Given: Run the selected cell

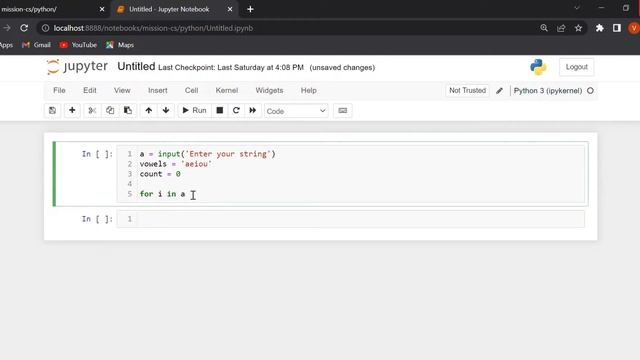Looking at the screenshot, I should click(x=194, y=111).
